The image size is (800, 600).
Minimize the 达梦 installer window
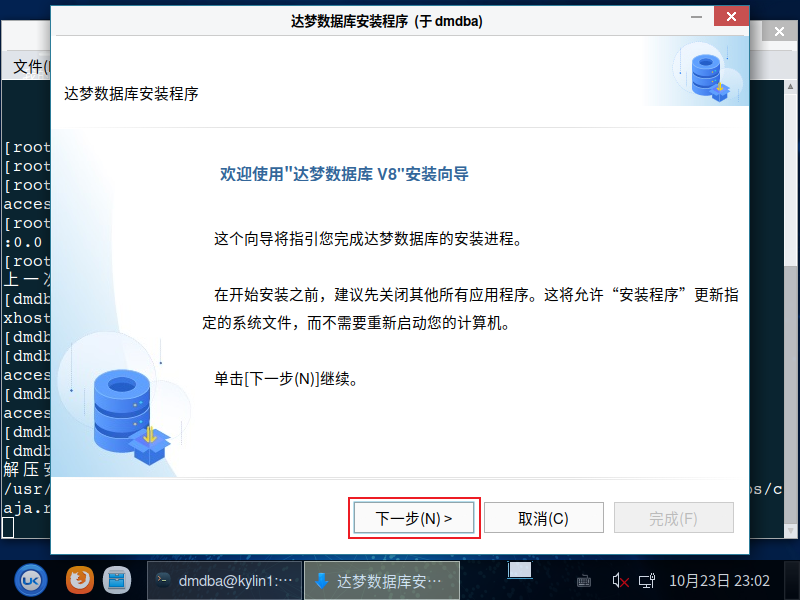[x=696, y=17]
